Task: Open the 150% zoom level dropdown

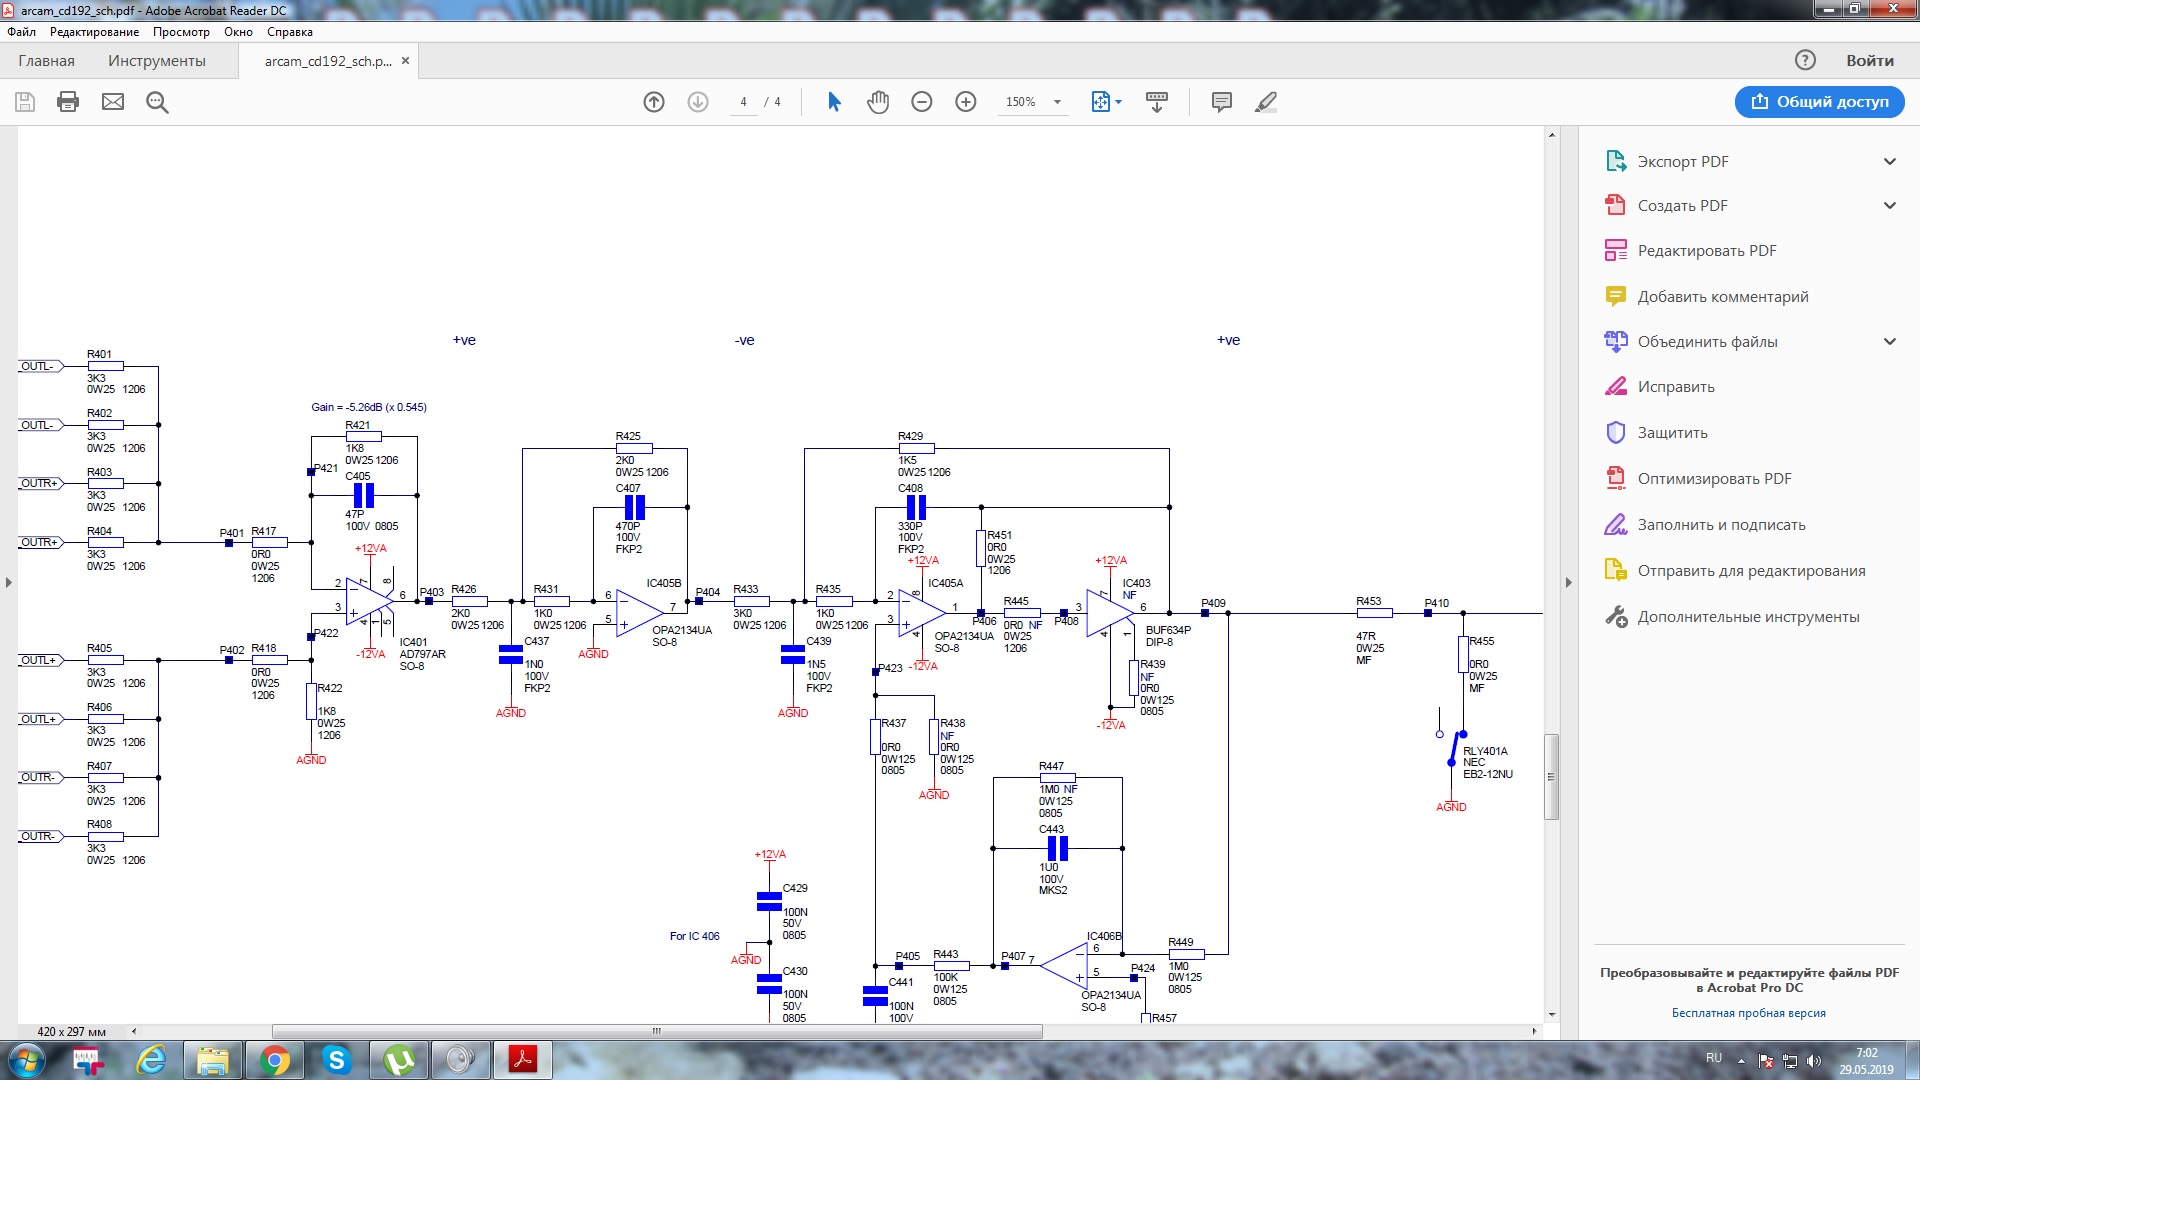Action: click(x=1056, y=102)
